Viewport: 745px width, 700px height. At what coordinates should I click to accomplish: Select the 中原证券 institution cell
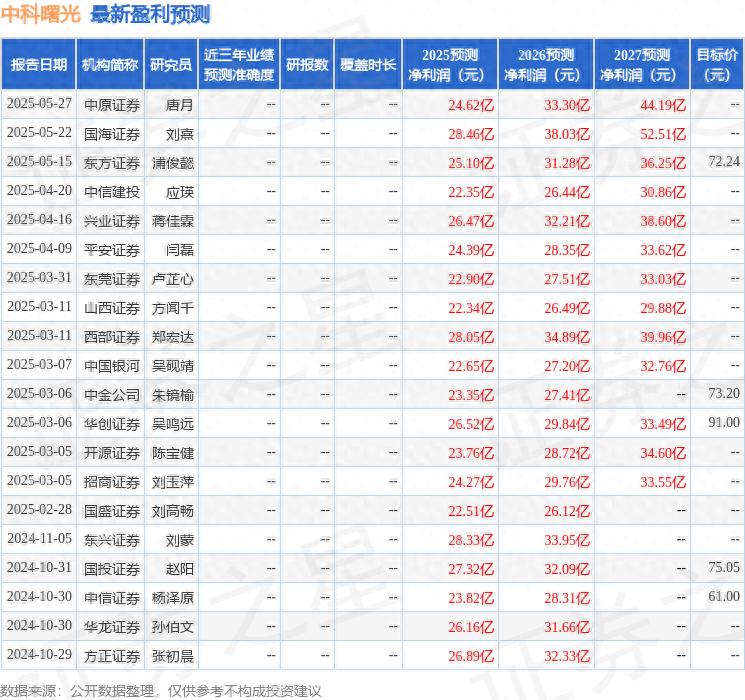tap(112, 105)
